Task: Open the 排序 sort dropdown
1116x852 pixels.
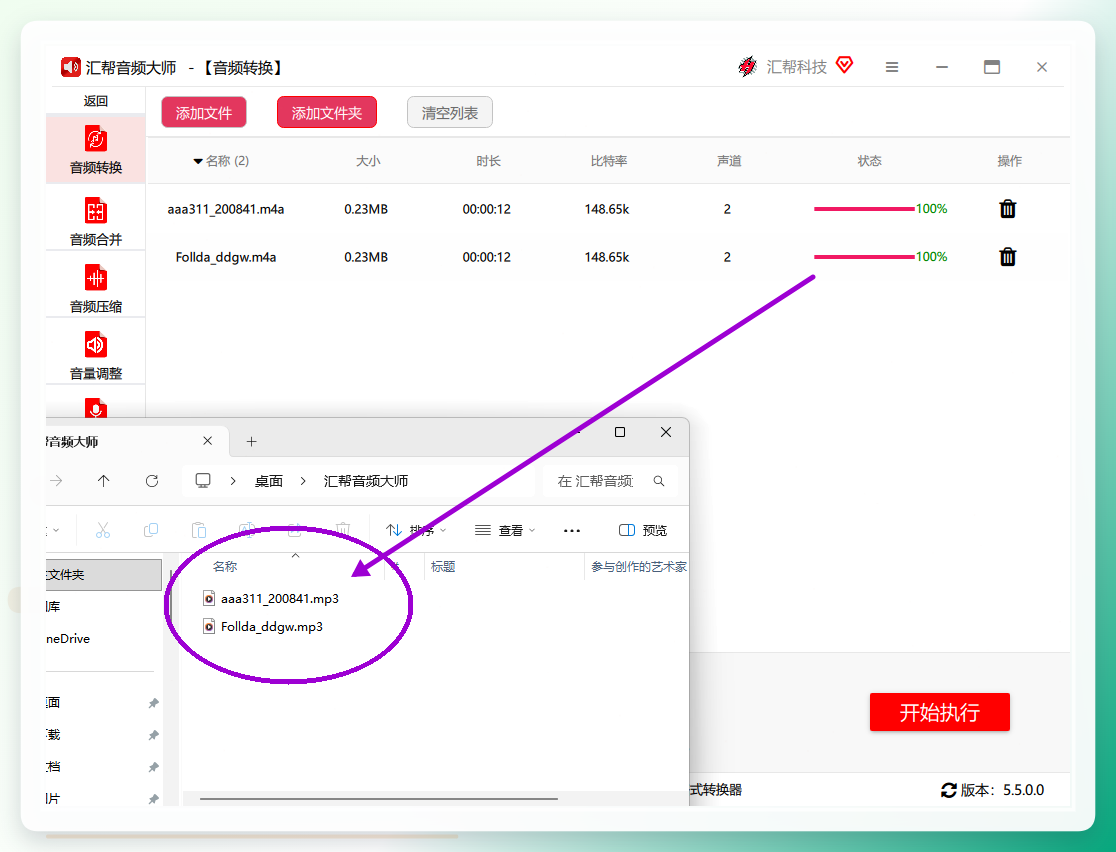Action: tap(416, 530)
